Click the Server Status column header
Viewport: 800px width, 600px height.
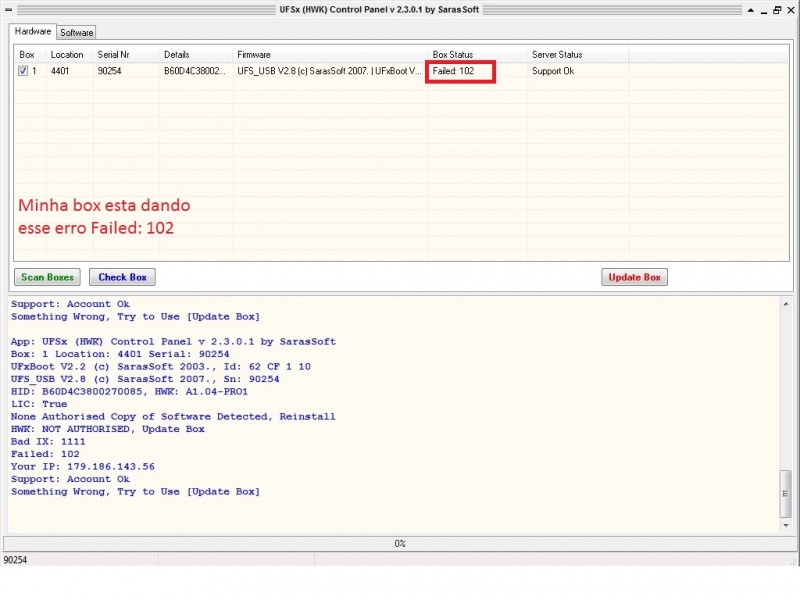pyautogui.click(x=578, y=55)
